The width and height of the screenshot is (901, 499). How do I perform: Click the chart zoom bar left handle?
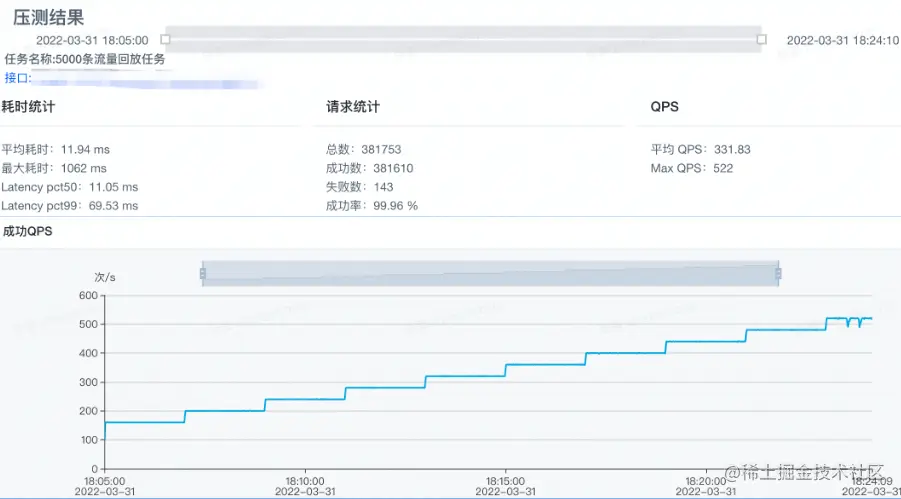[203, 274]
